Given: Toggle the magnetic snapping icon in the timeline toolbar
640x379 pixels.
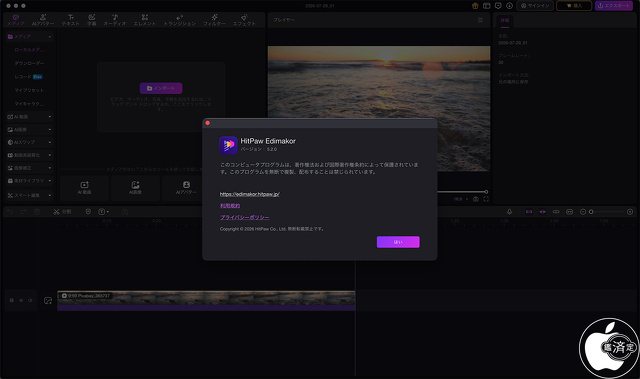Looking at the screenshot, I should tap(529, 212).
